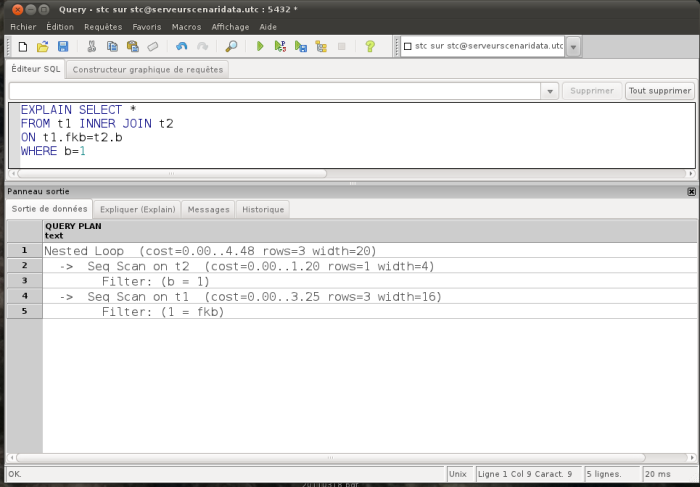The image size is (700, 487).
Task: Select the stc connection combo box
Action: click(x=483, y=46)
